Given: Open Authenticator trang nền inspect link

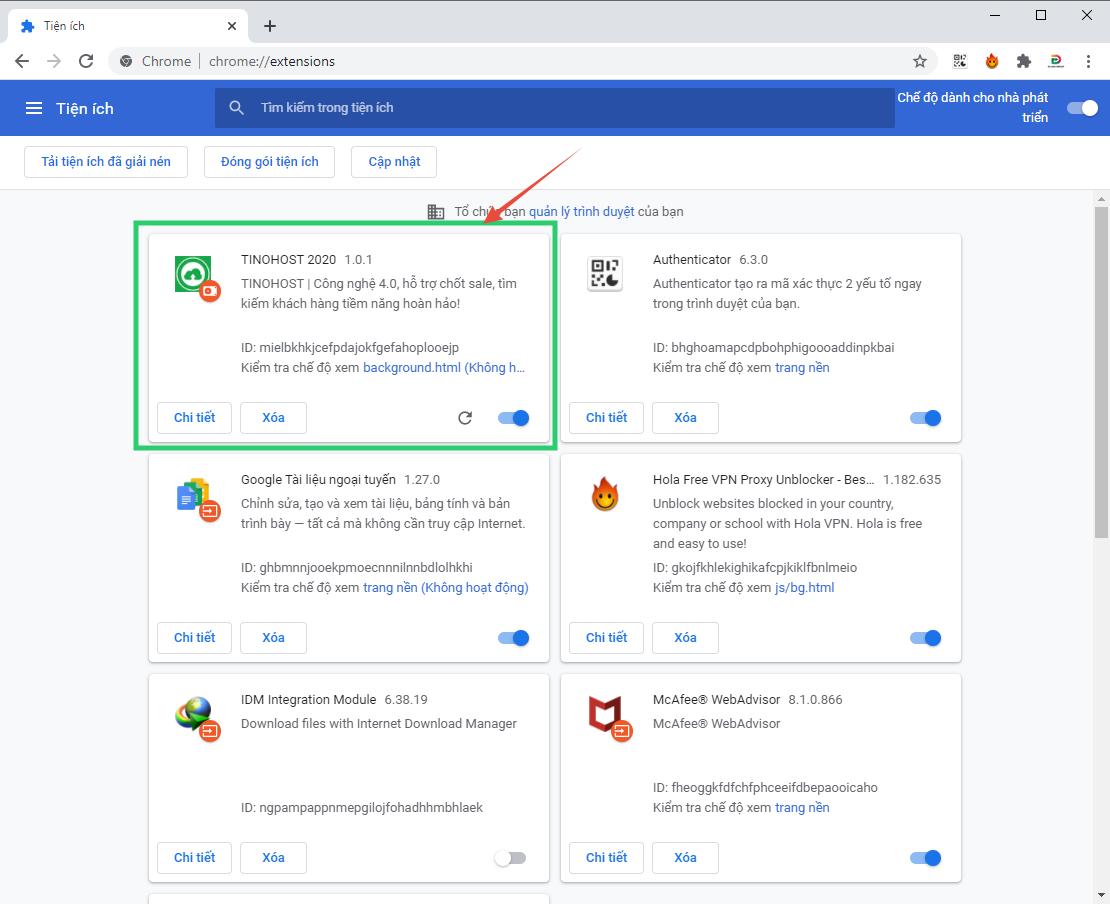Looking at the screenshot, I should point(802,367).
